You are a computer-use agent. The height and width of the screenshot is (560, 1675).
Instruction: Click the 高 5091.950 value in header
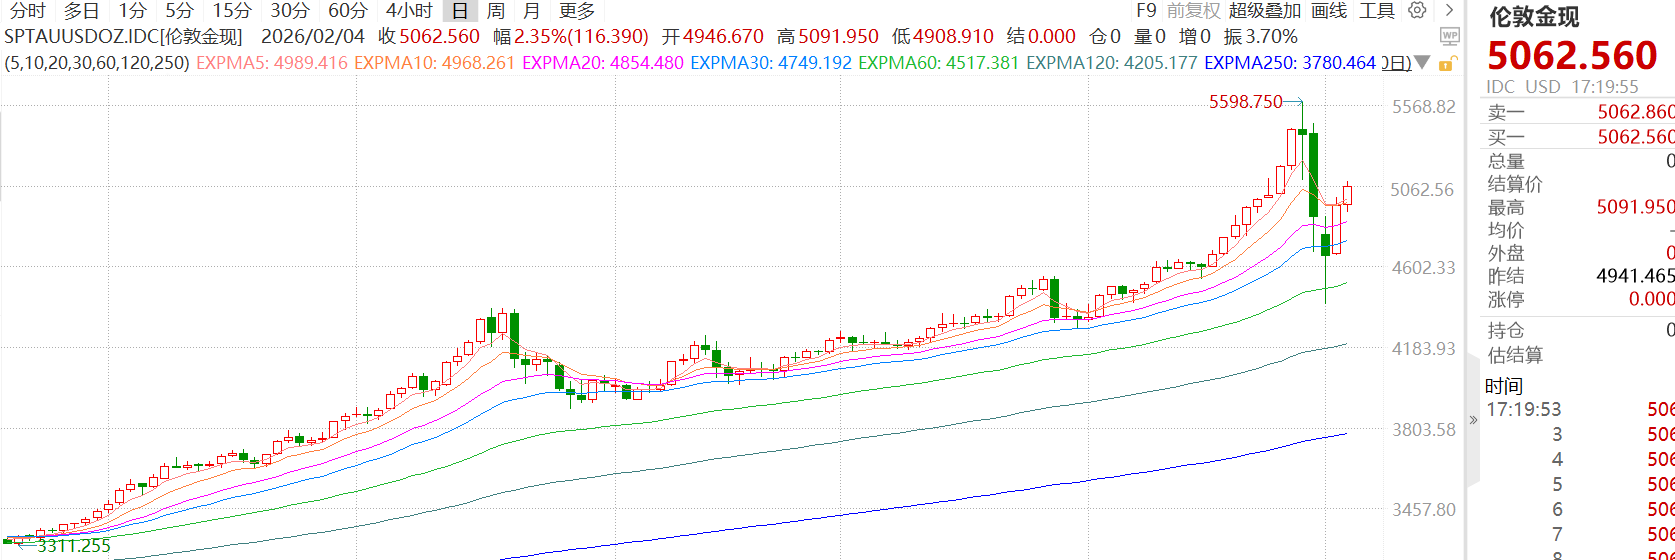[x=827, y=37]
